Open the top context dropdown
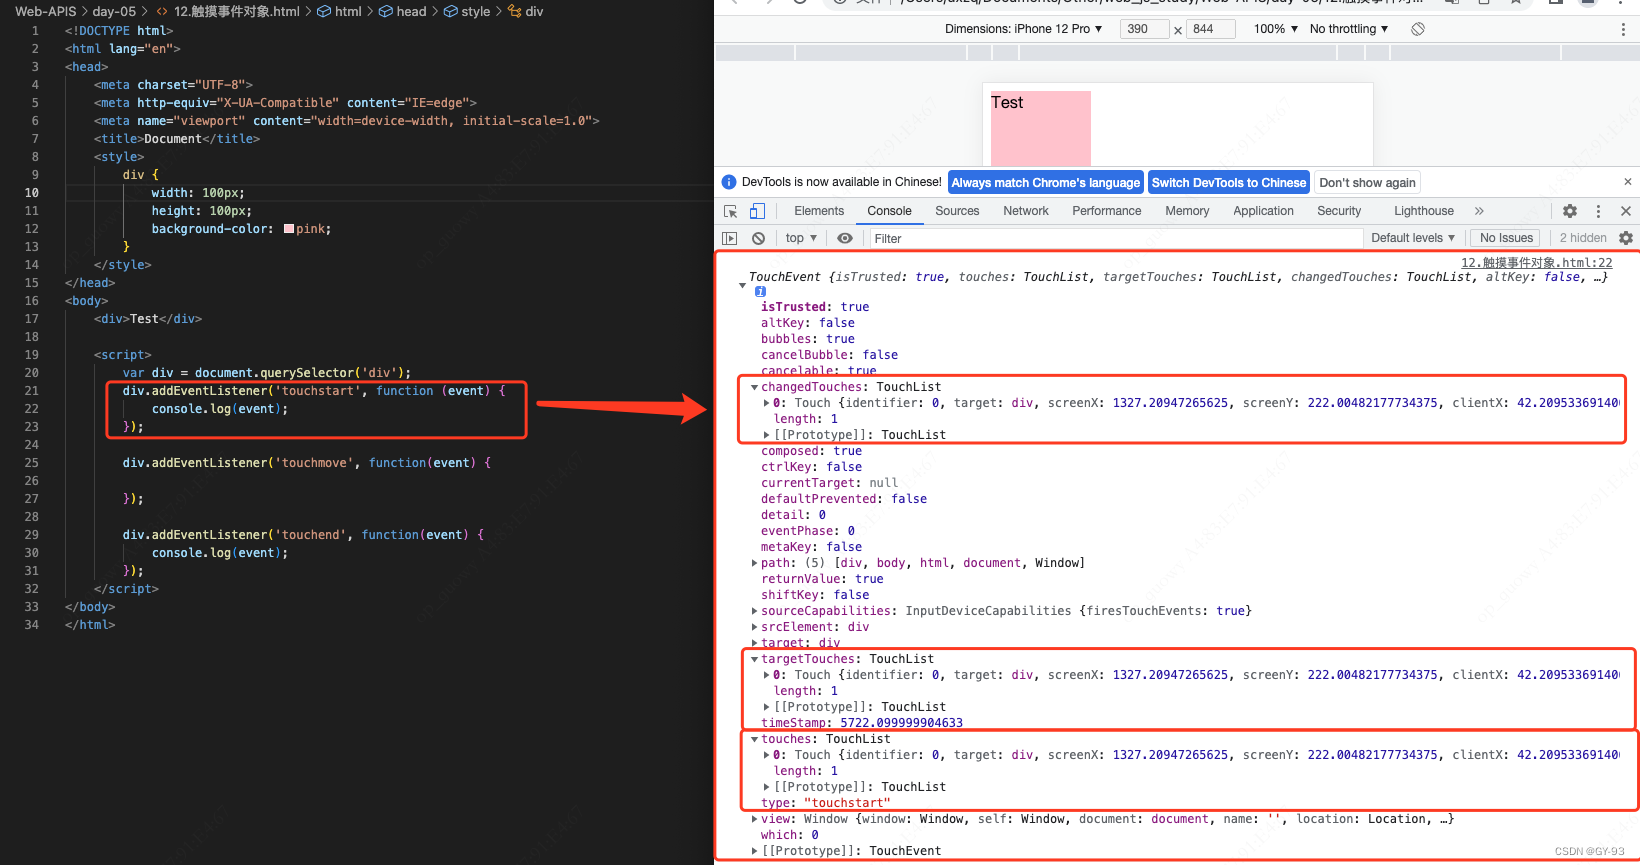Screen dimensions: 1640x865 (x=801, y=238)
